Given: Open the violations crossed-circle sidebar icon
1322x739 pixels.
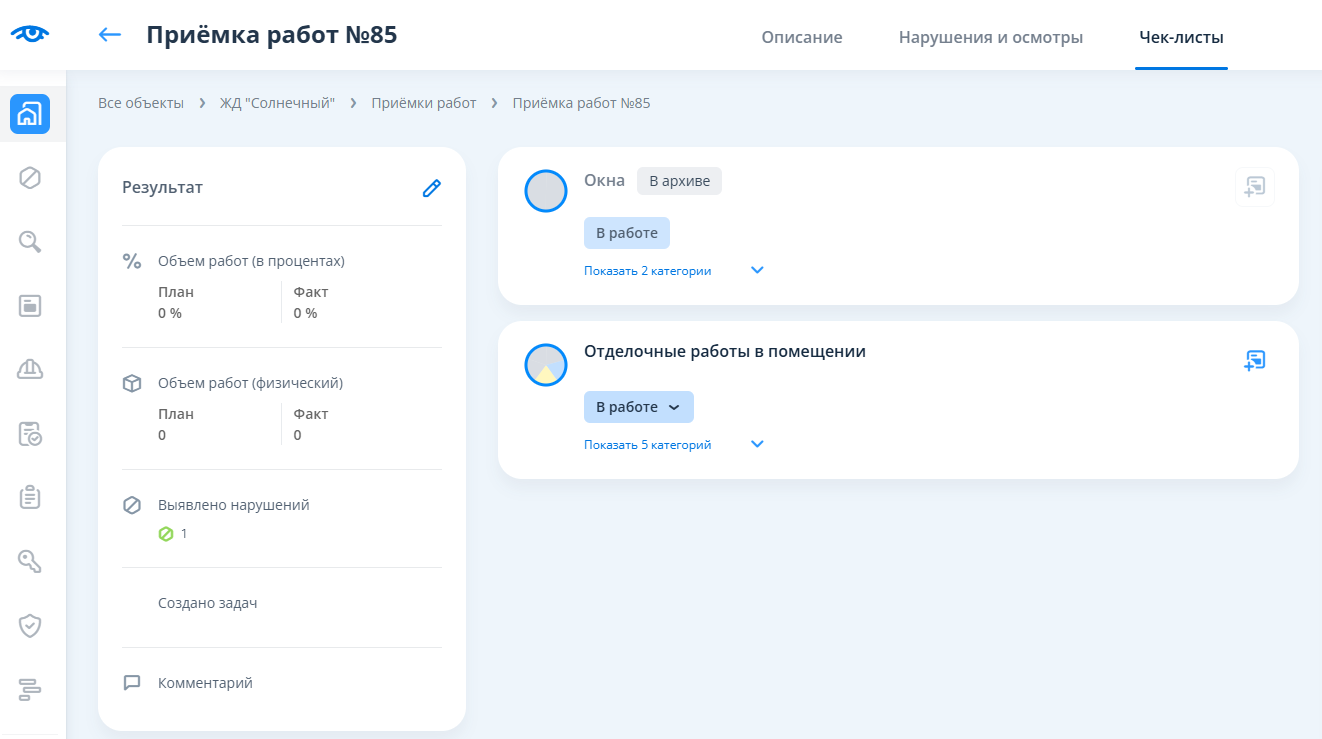Looking at the screenshot, I should tap(30, 178).
